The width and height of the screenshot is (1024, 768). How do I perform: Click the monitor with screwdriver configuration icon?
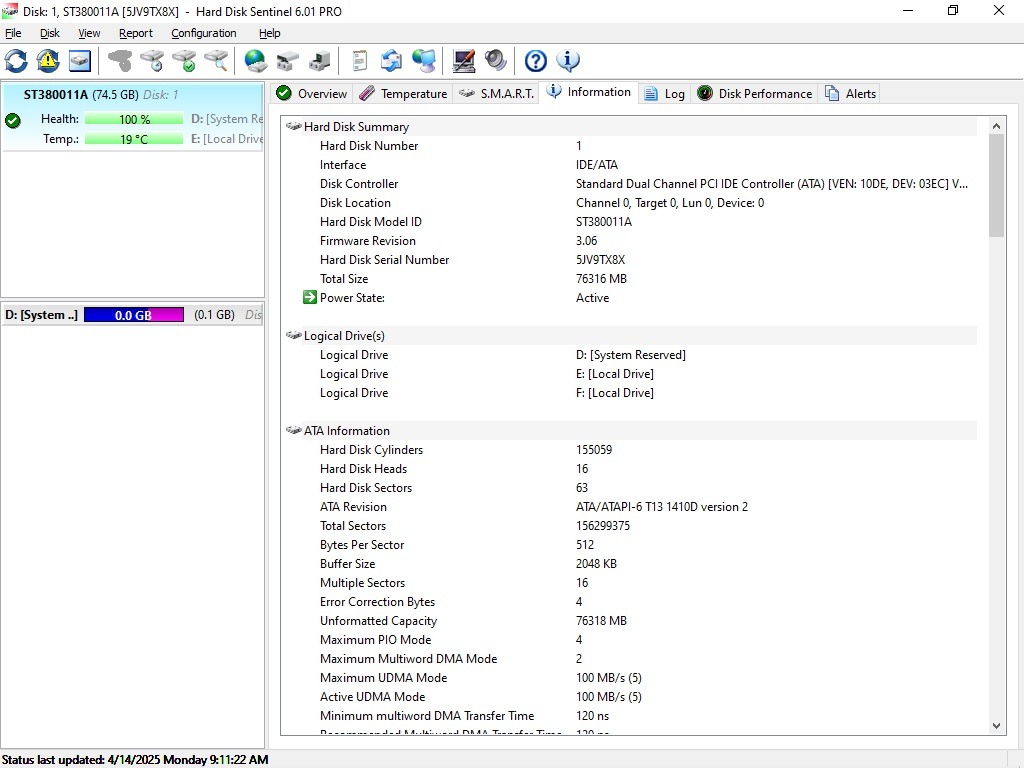[464, 61]
